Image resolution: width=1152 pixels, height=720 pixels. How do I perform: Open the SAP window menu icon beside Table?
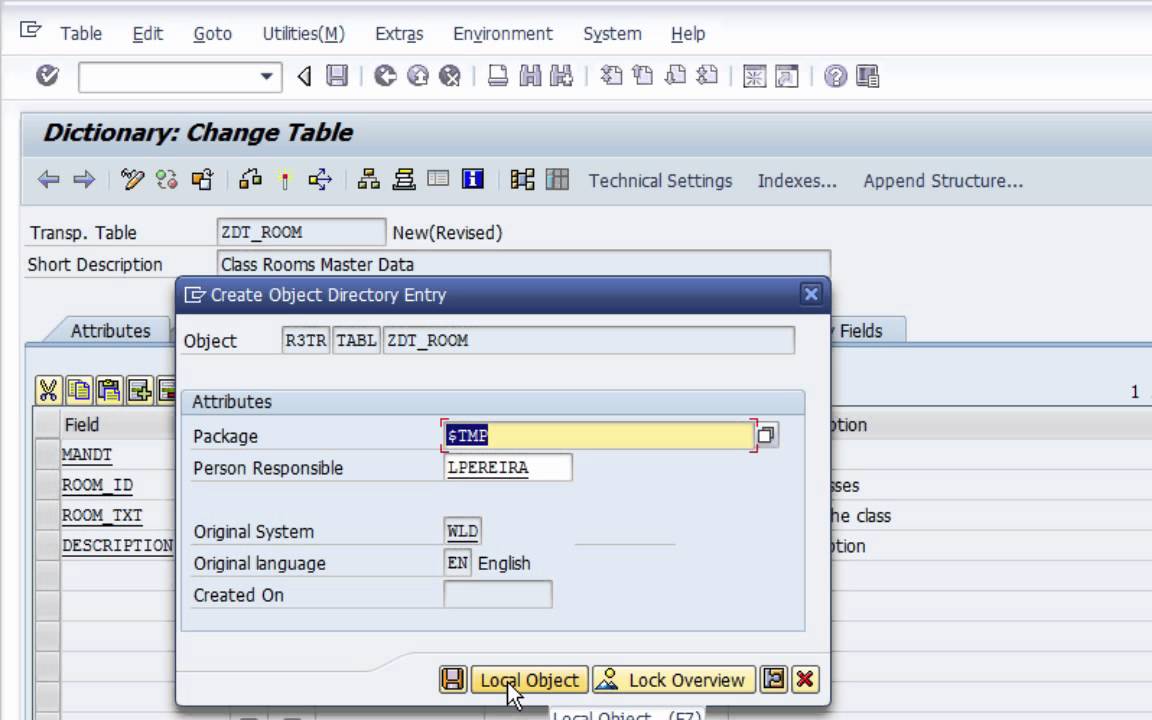[x=30, y=30]
